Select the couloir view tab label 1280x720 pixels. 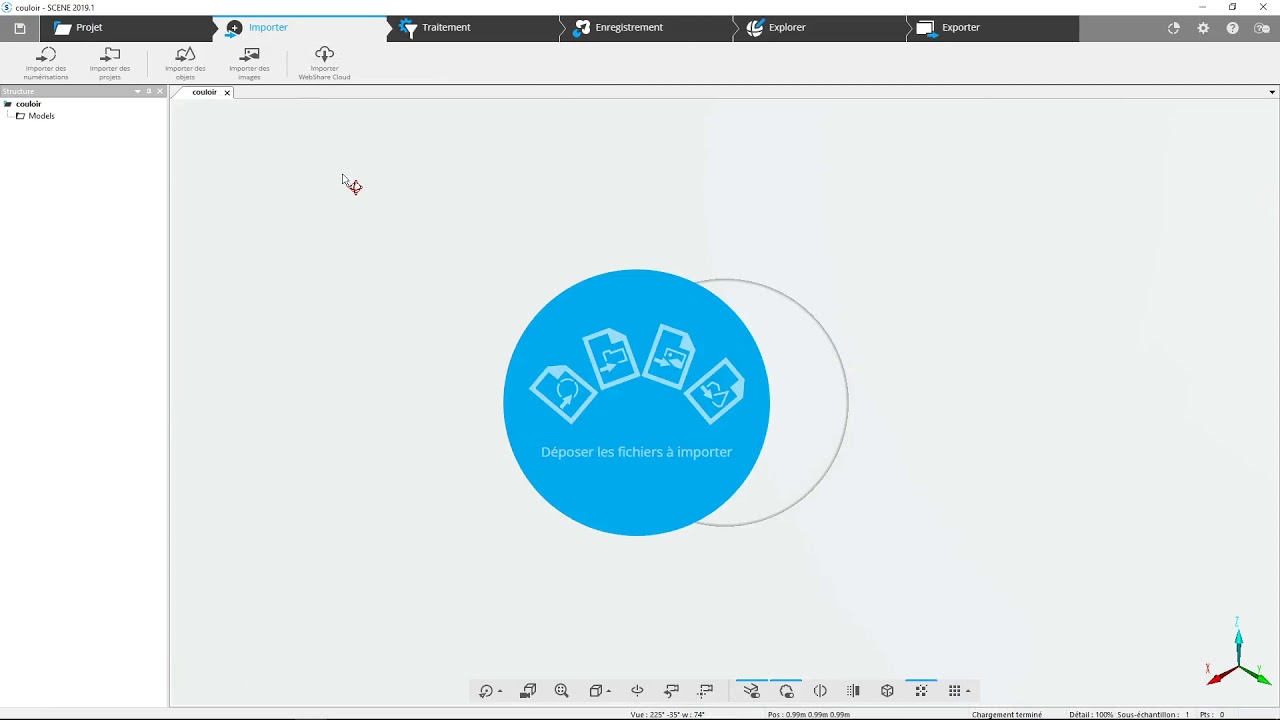(204, 92)
